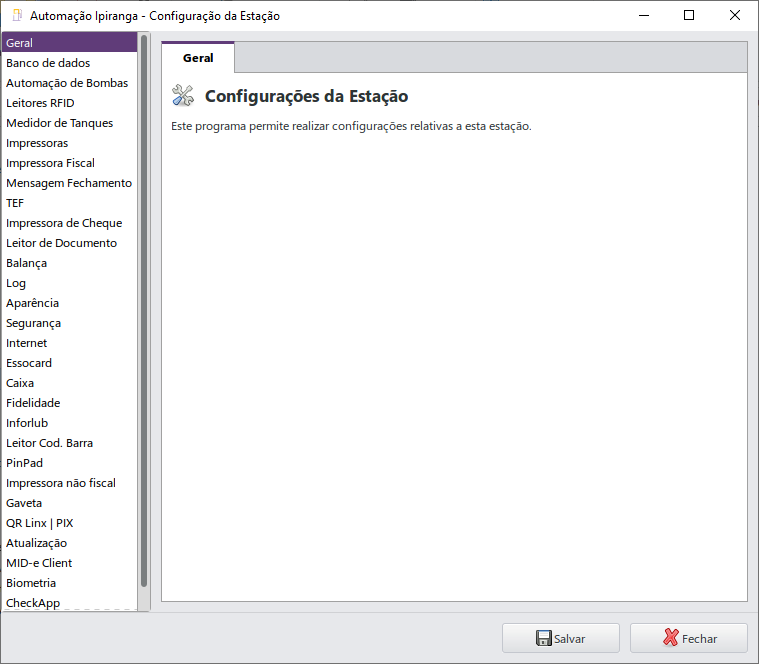Open Impressora não fiscal section
The width and height of the screenshot is (759, 664).
70,483
